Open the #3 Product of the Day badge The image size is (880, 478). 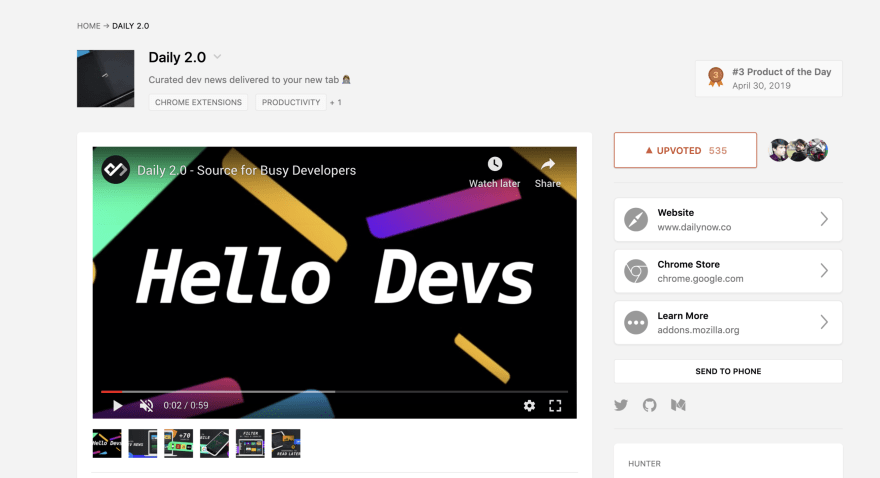[x=768, y=79]
